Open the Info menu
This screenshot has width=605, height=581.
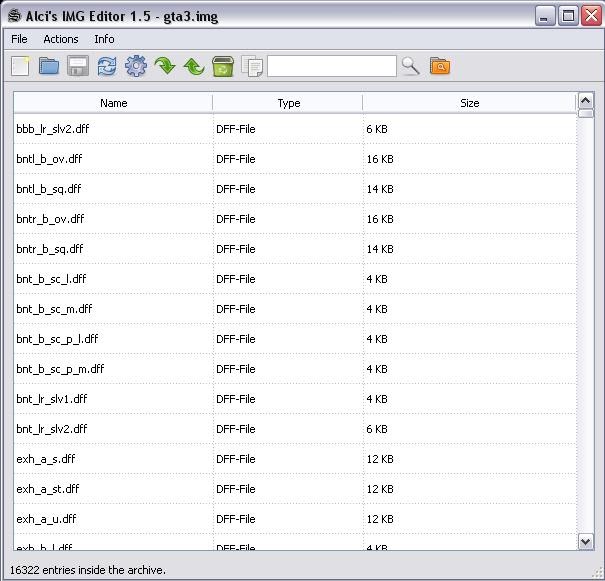point(104,39)
